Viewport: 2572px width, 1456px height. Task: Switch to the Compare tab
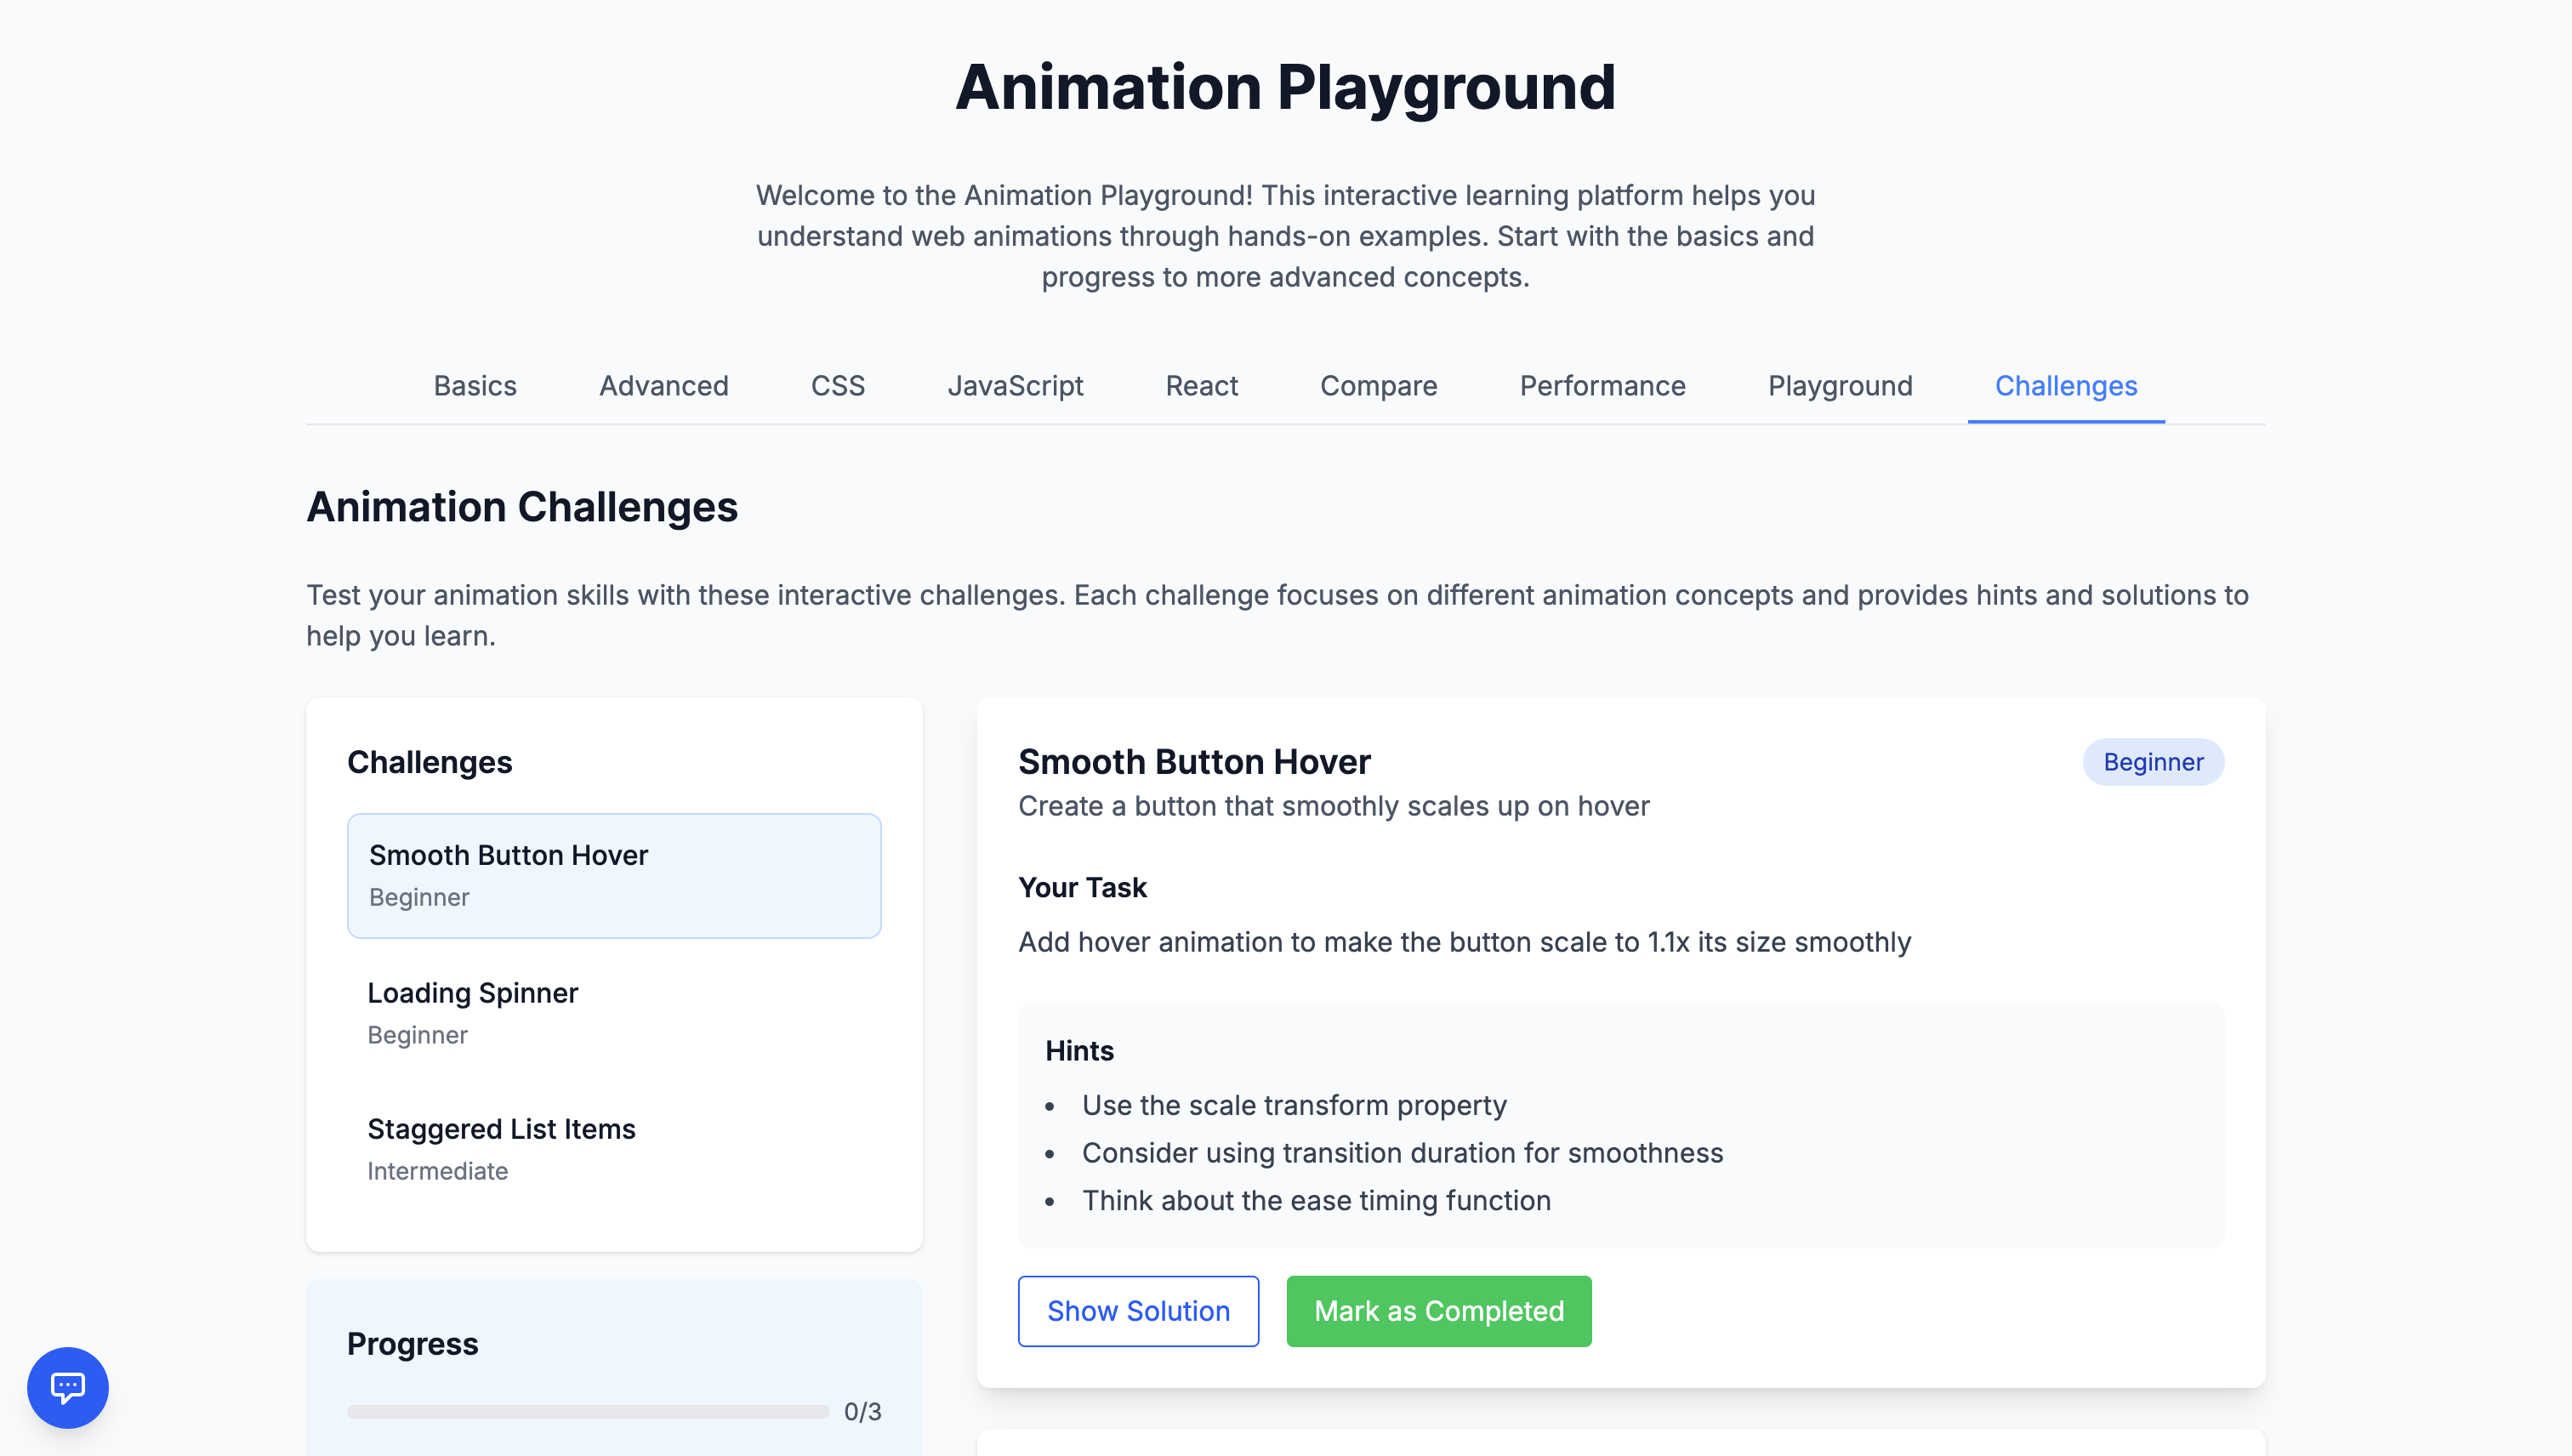point(1378,386)
